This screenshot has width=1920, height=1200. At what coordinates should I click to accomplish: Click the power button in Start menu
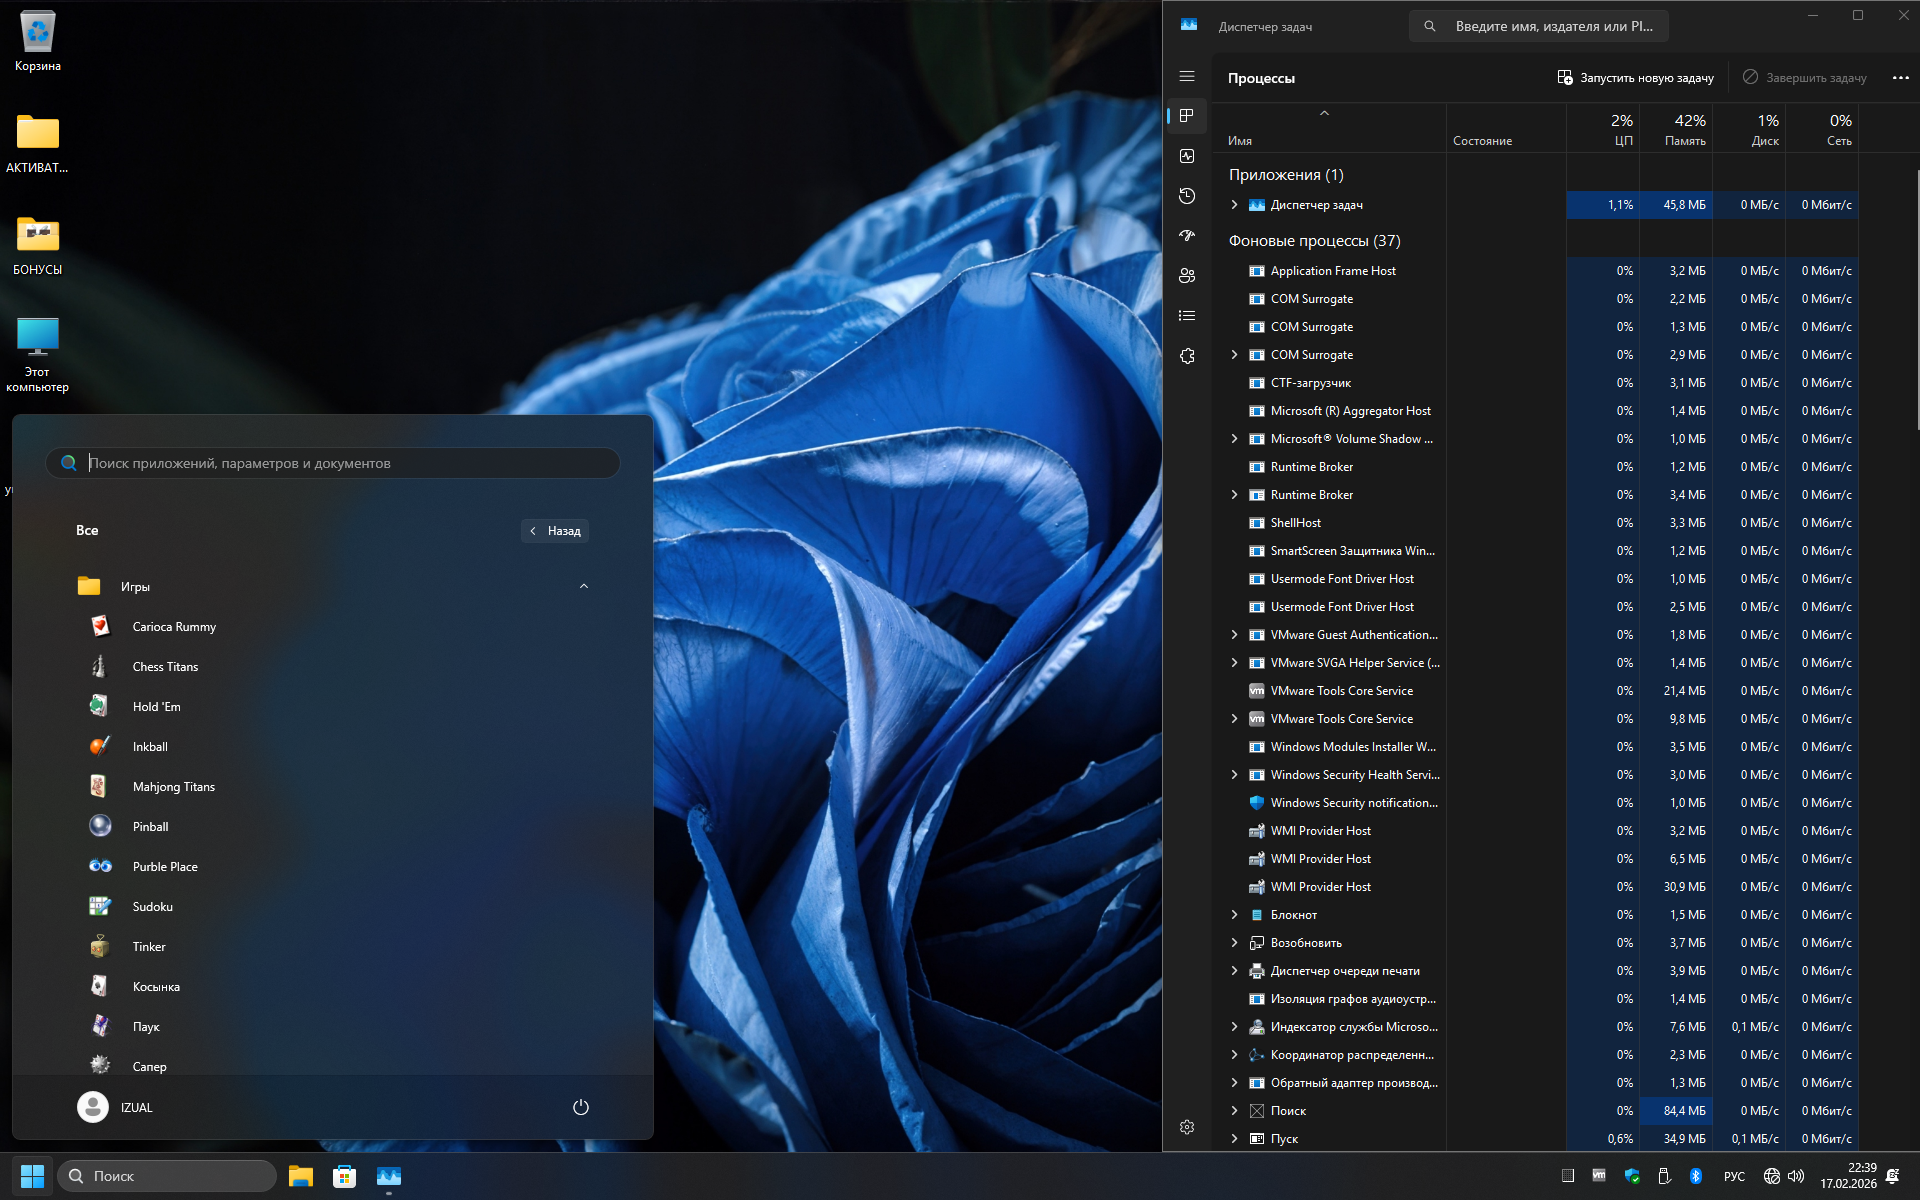tap(580, 1107)
